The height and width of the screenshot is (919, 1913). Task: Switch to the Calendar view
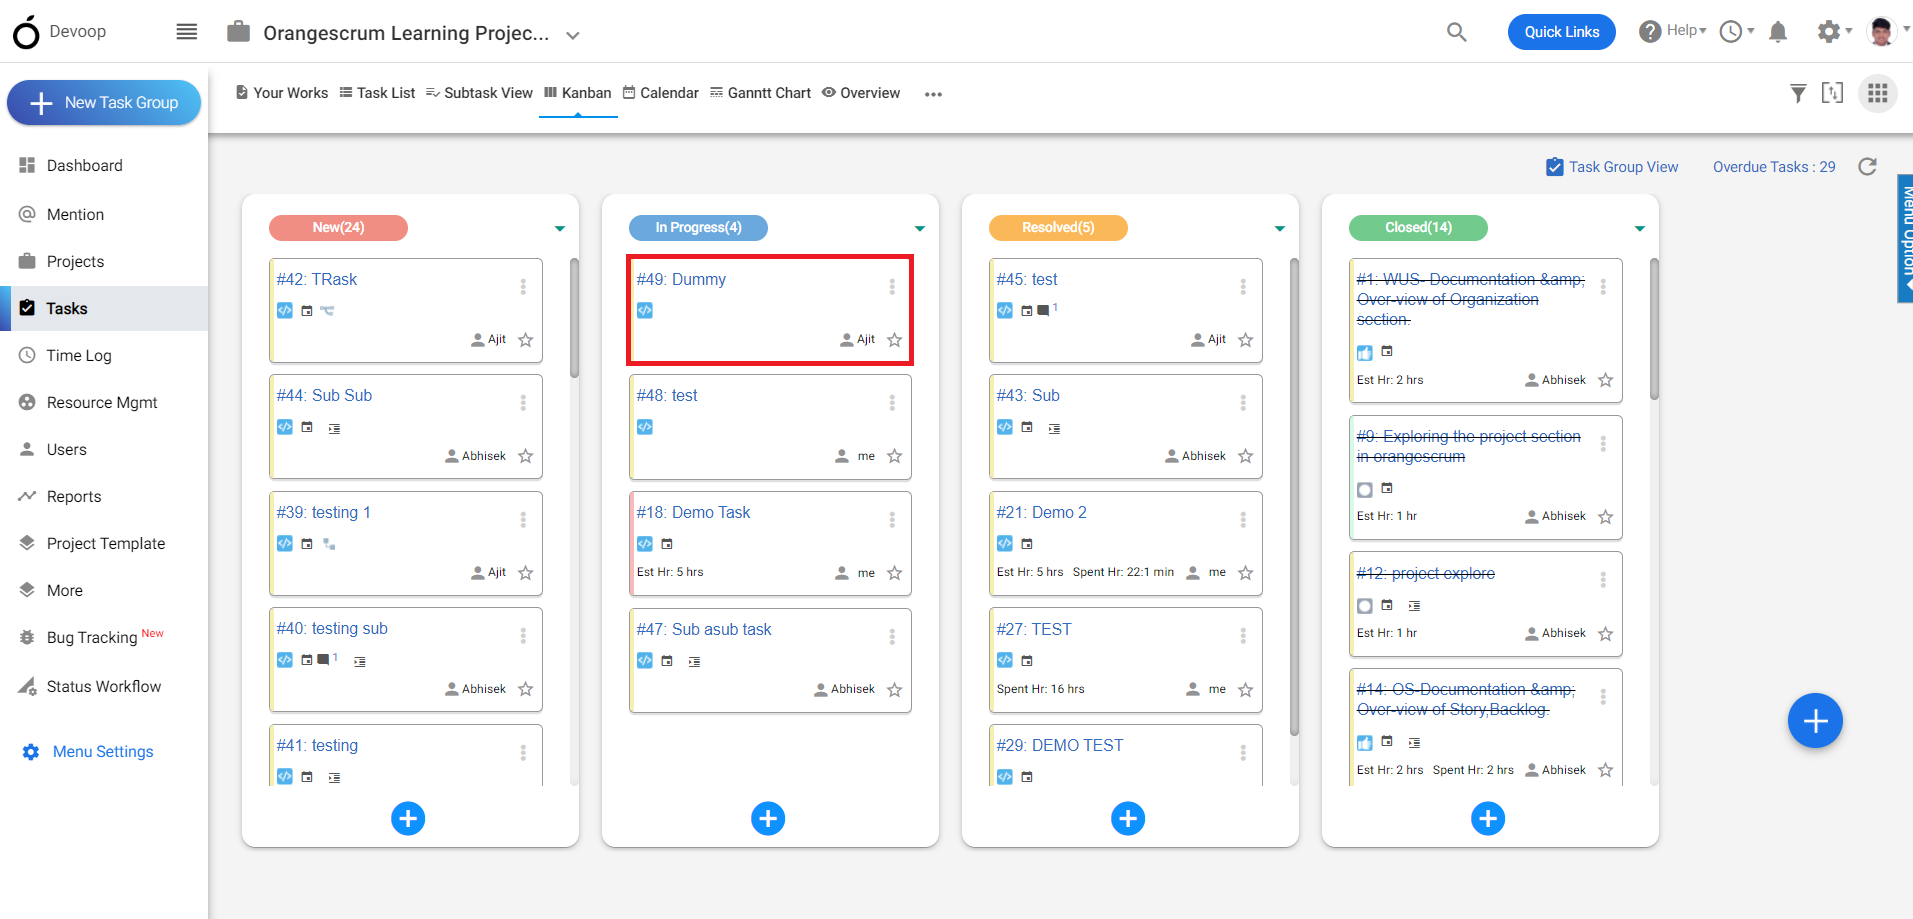coord(661,93)
